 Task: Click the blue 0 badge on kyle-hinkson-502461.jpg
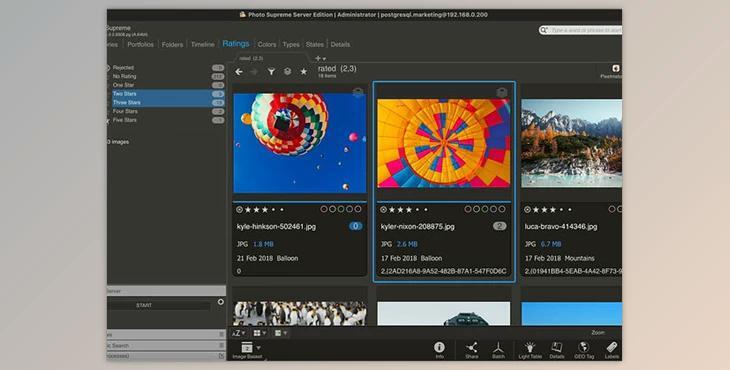[x=356, y=226]
